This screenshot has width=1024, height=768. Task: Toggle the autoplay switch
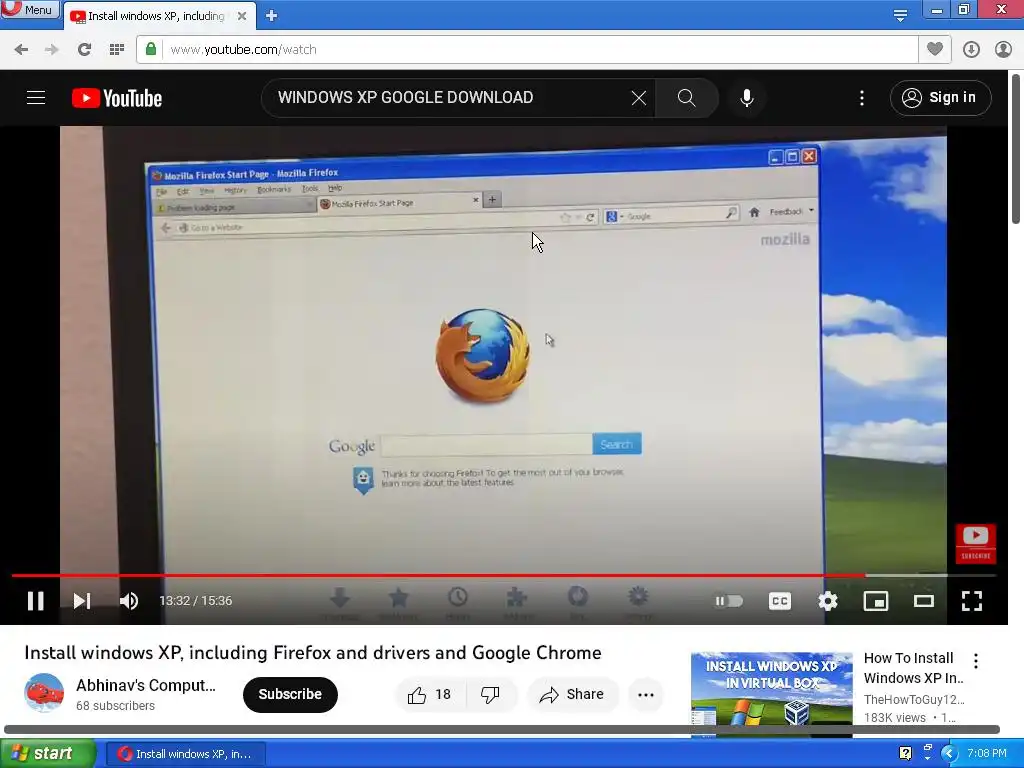(728, 601)
